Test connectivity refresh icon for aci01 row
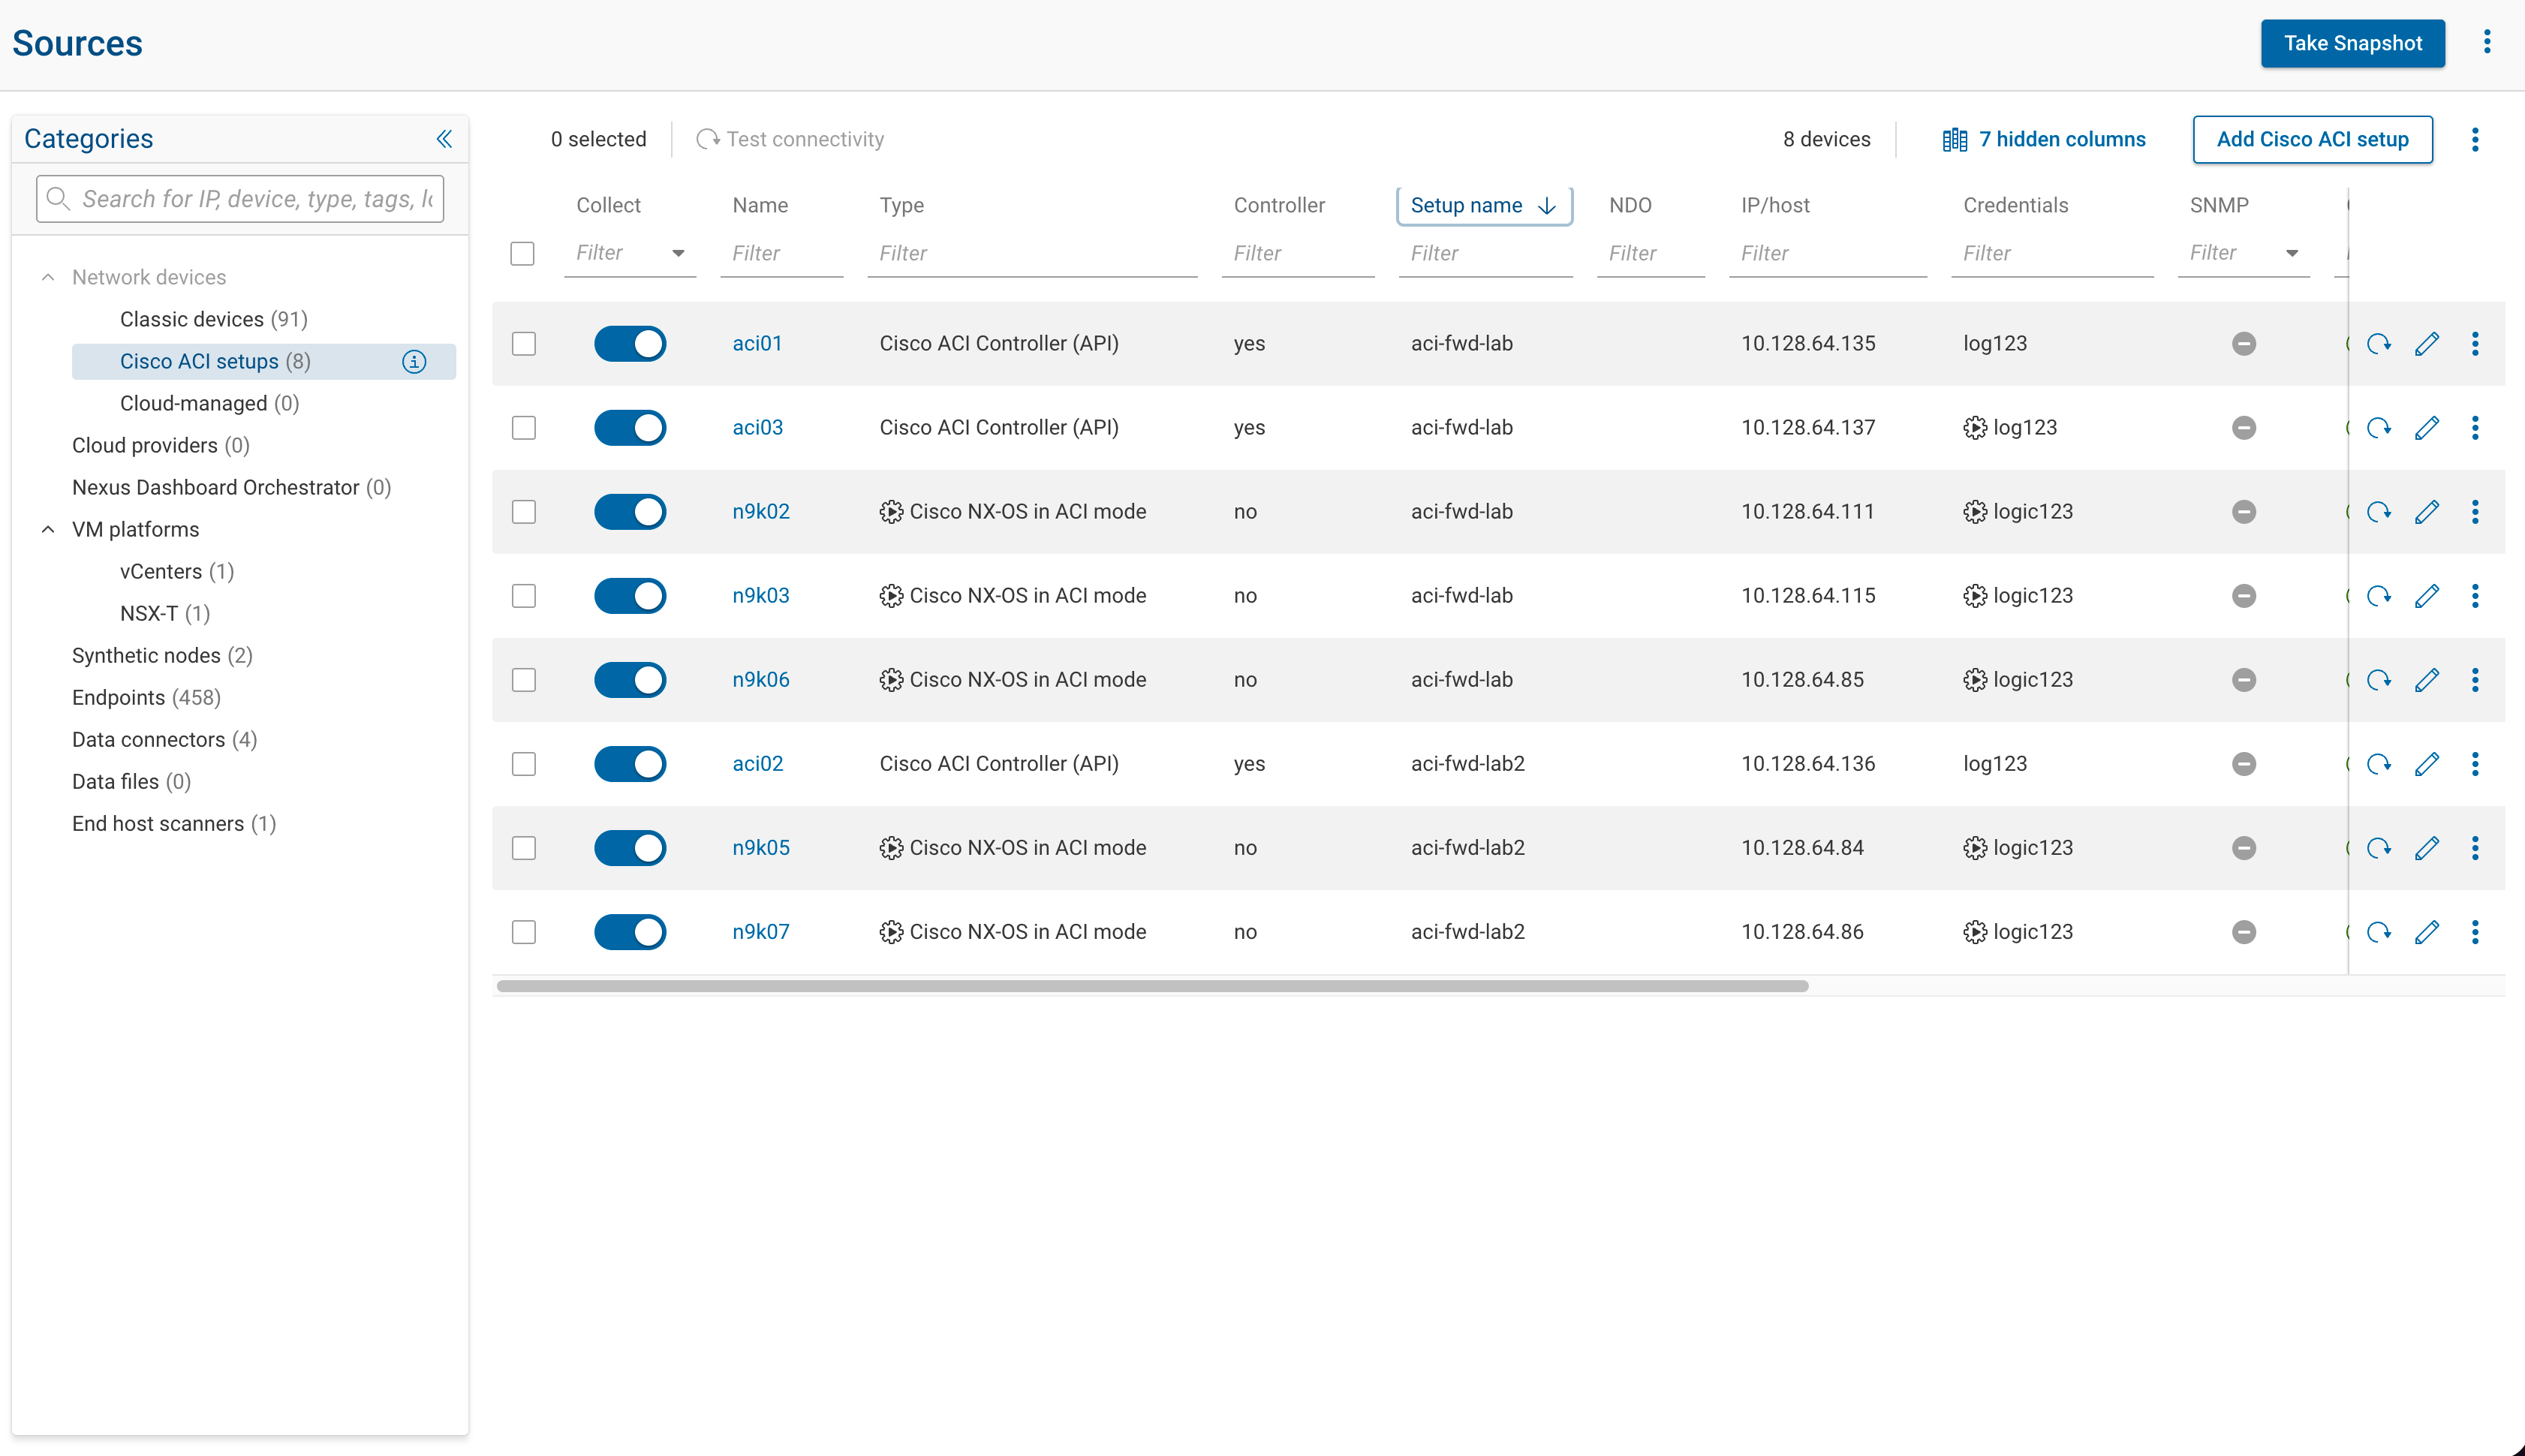The width and height of the screenshot is (2525, 1456). tap(2379, 344)
